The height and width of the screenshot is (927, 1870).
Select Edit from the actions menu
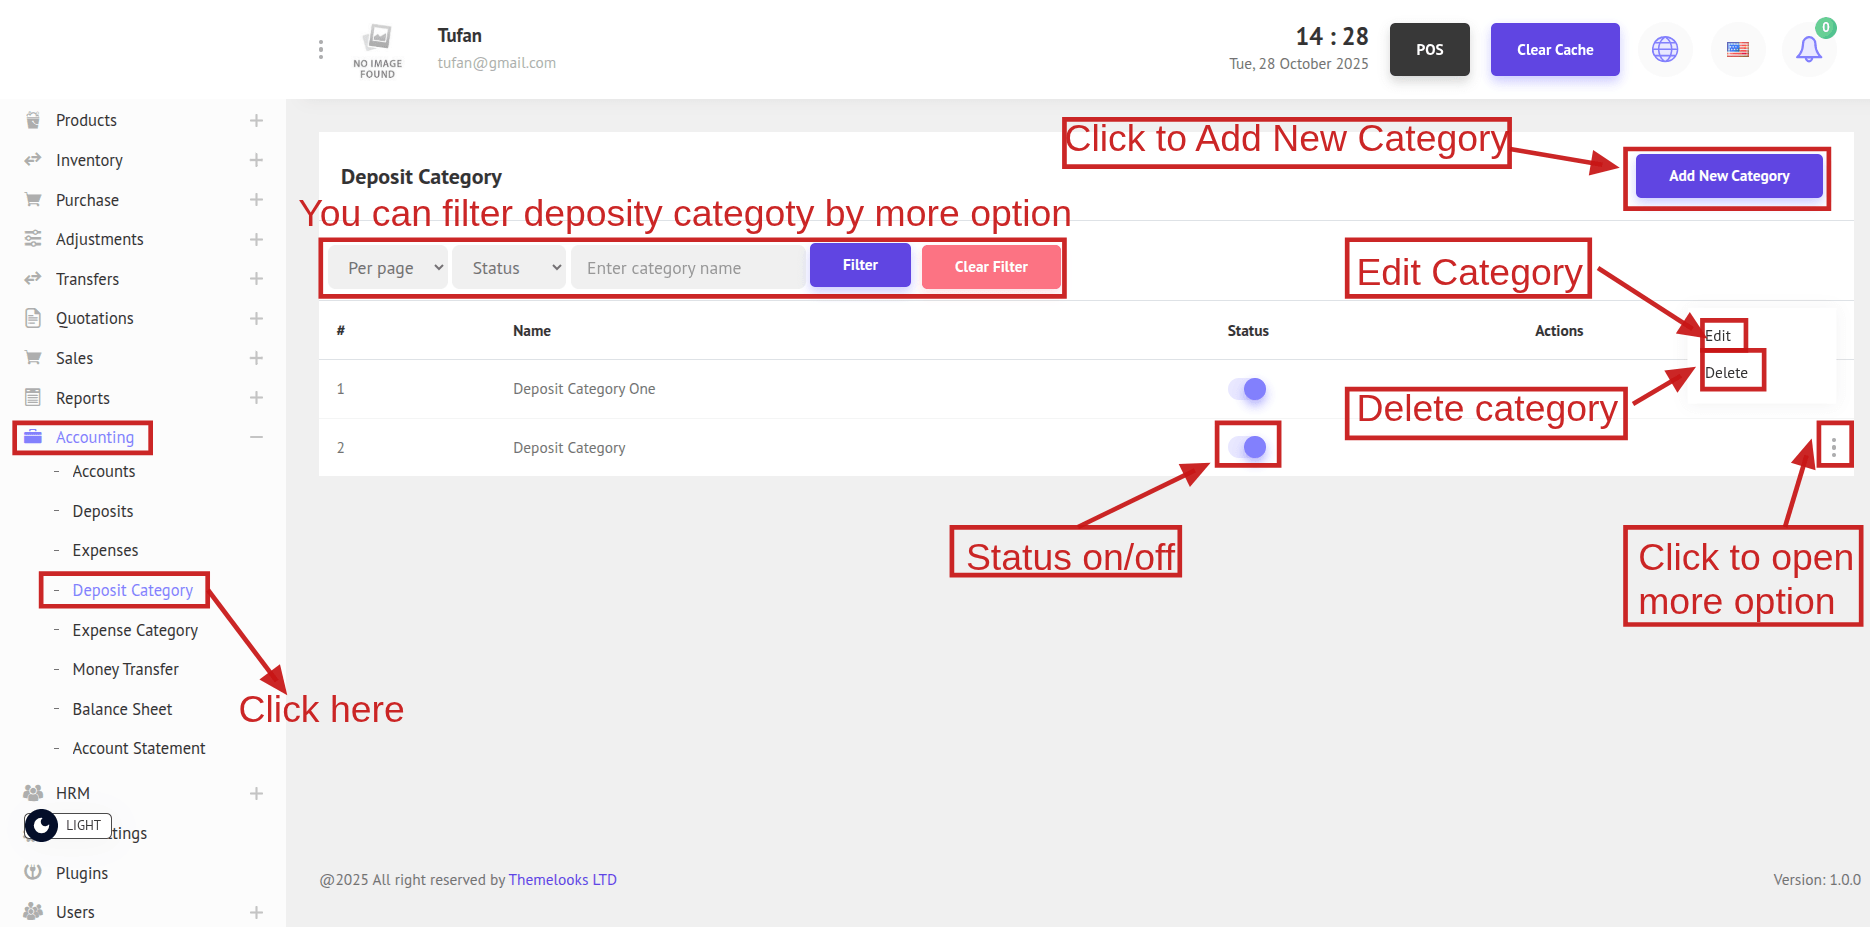click(1718, 336)
